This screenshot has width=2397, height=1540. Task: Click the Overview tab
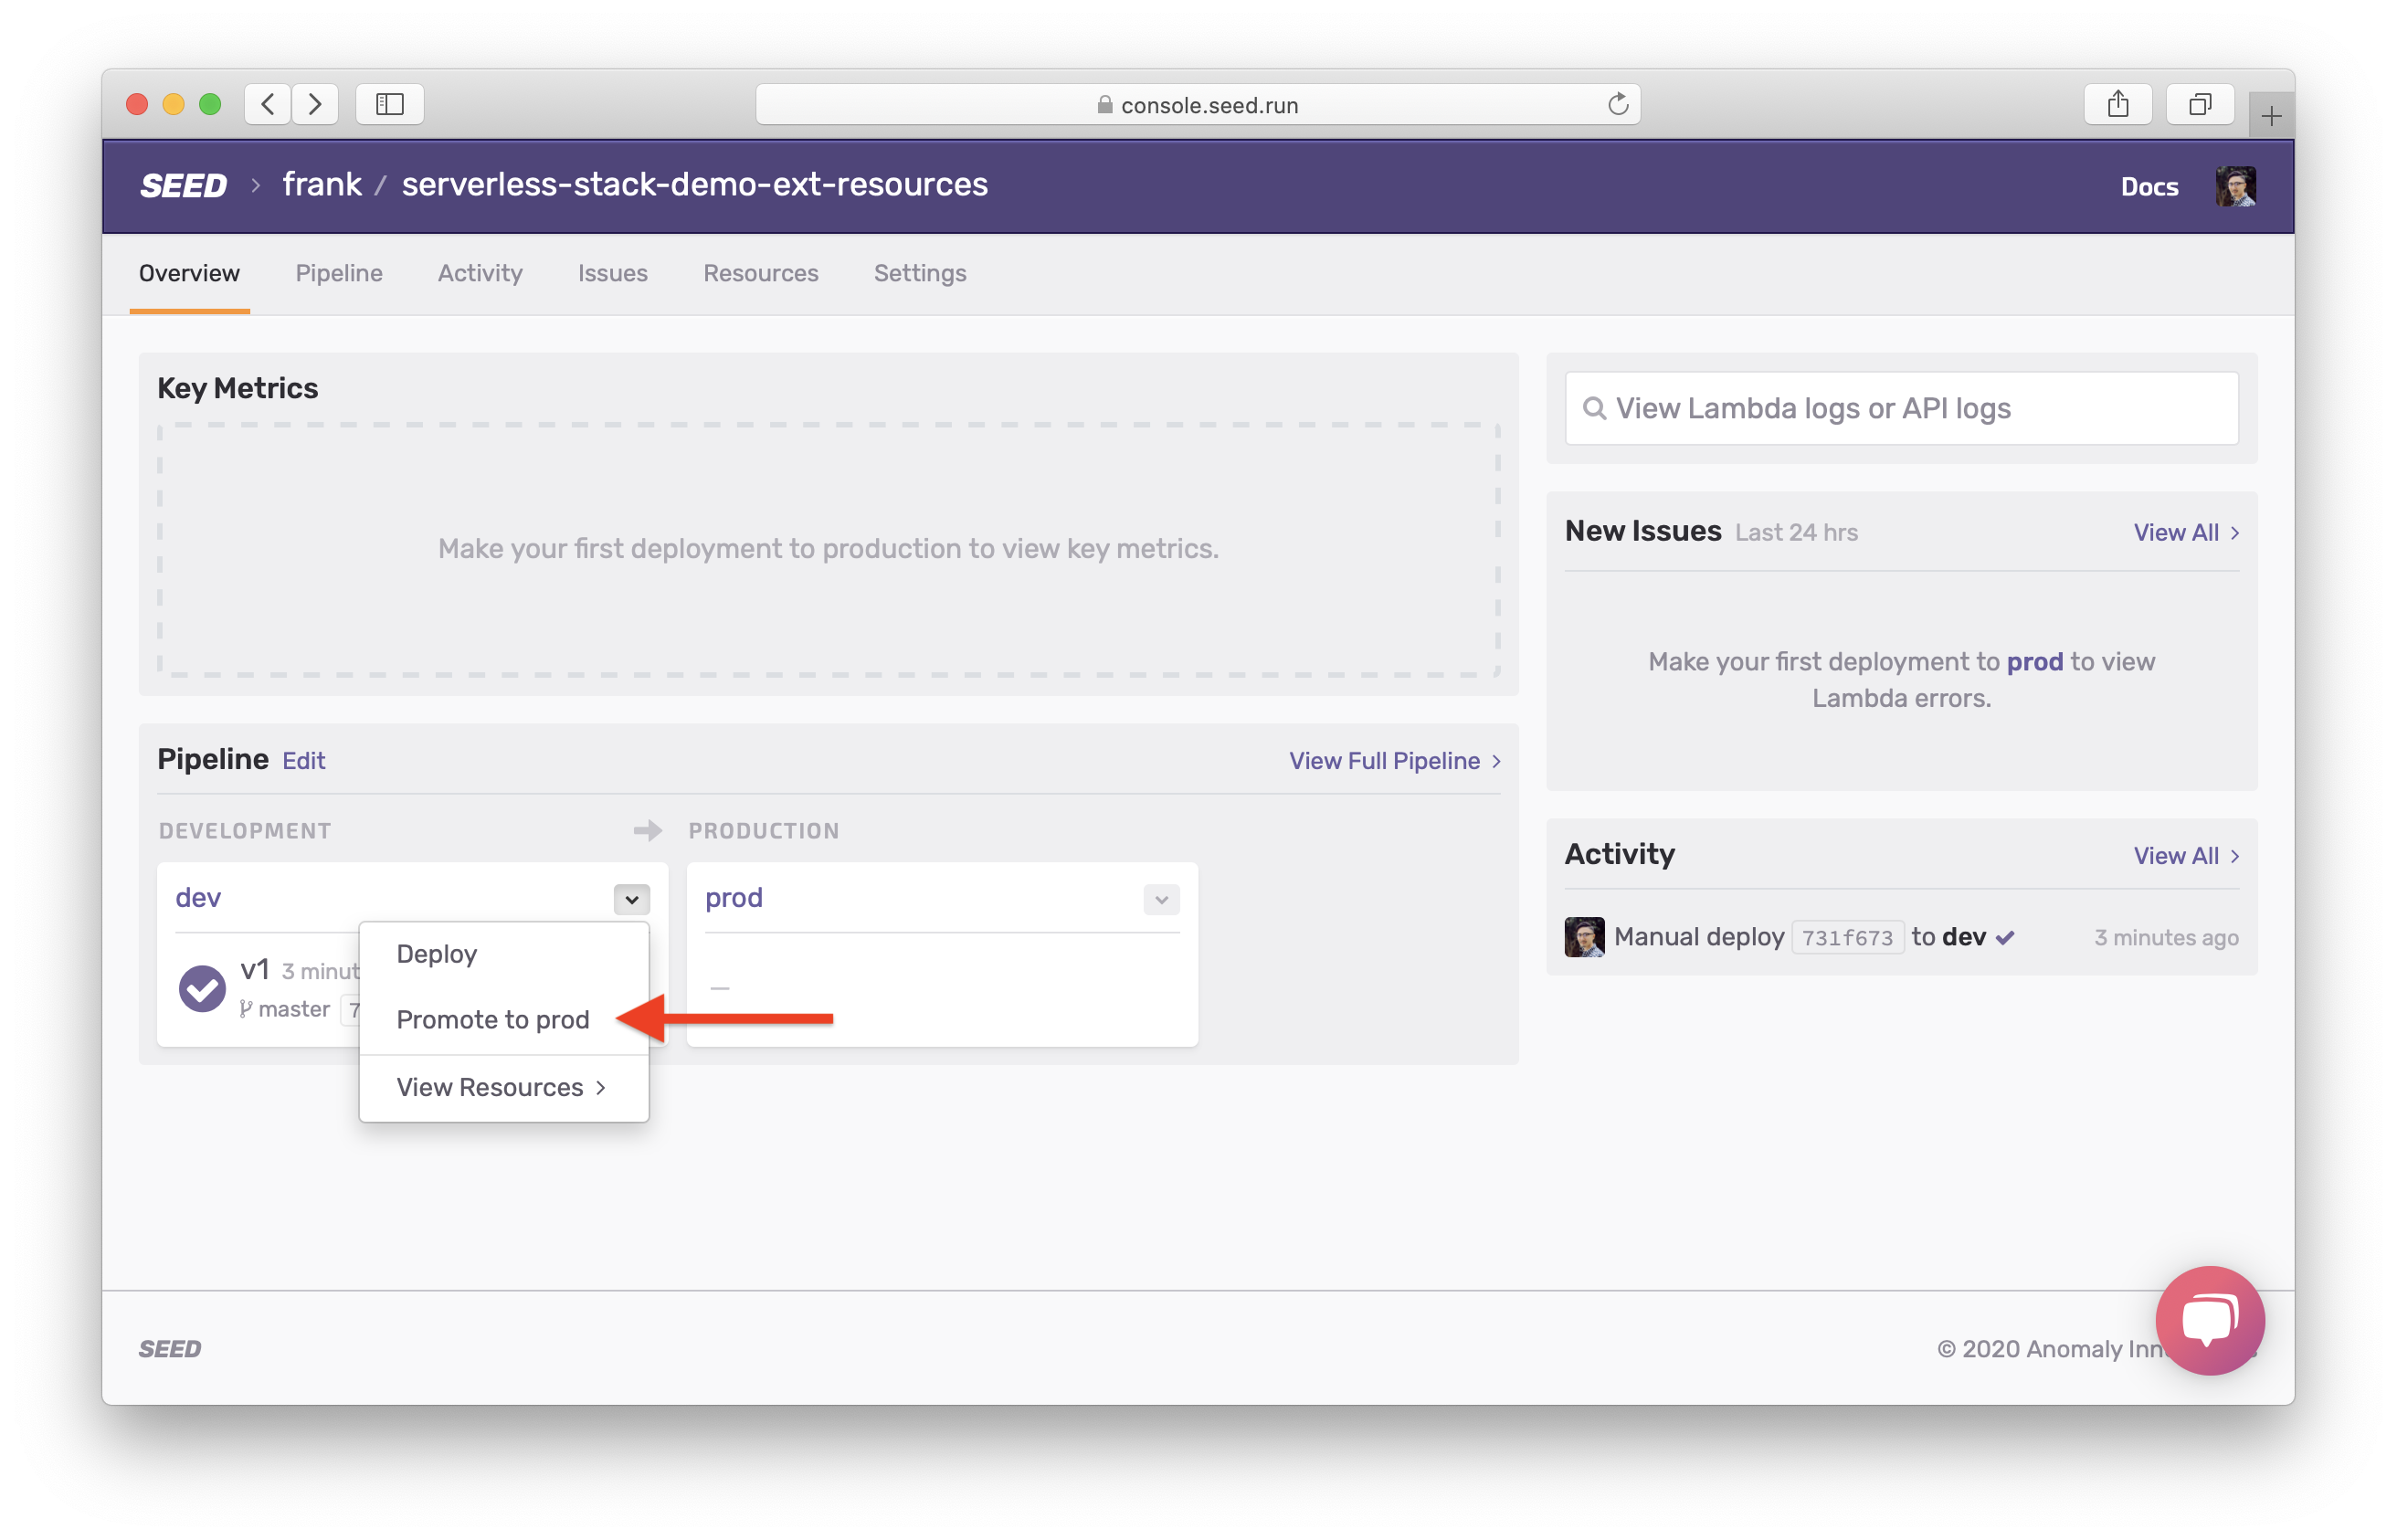pos(189,272)
